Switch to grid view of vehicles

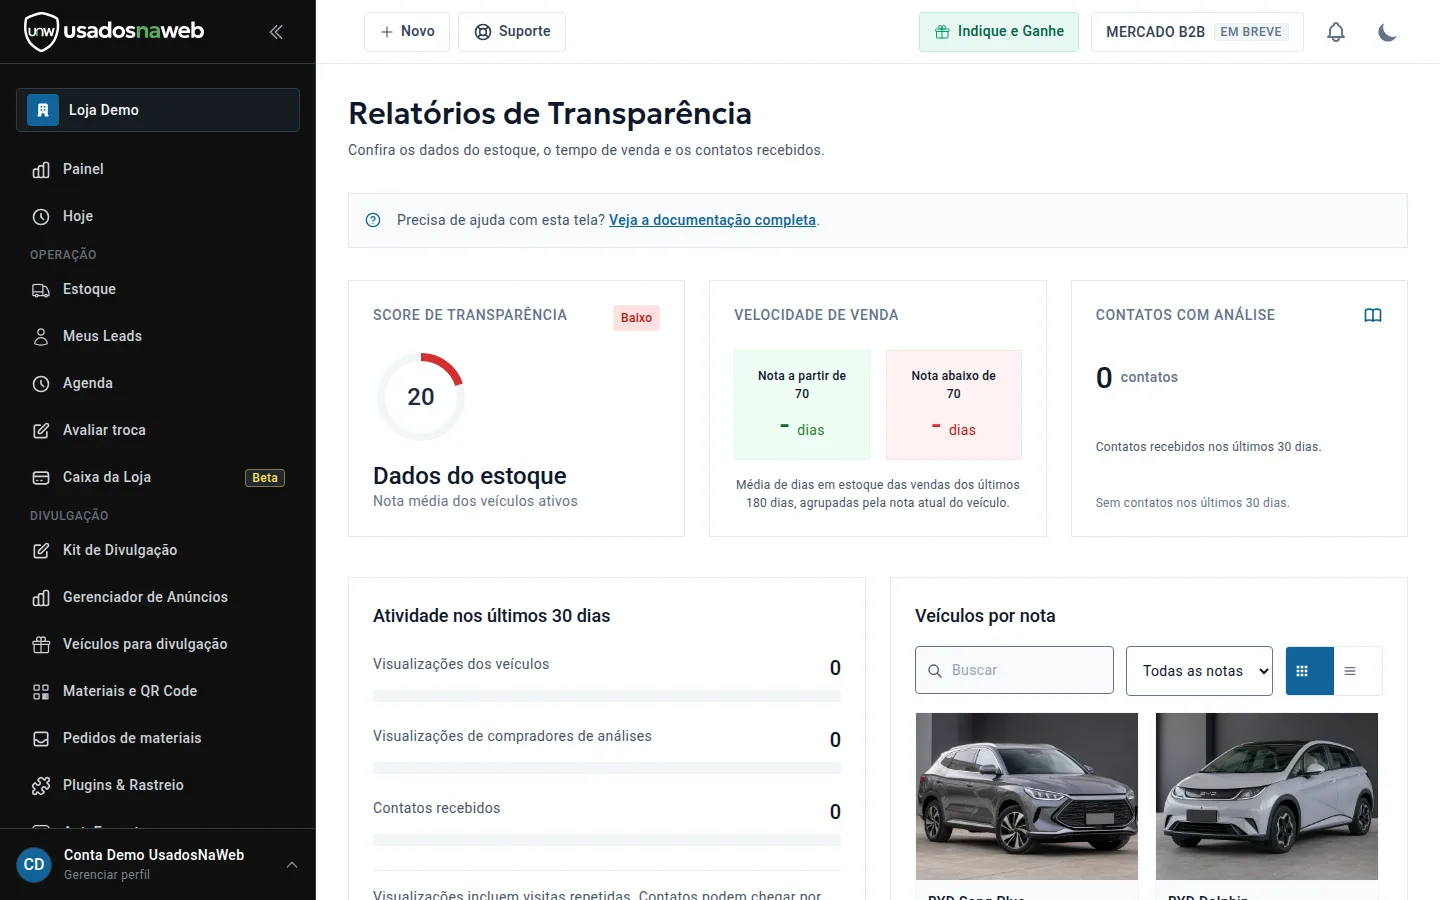1309,671
